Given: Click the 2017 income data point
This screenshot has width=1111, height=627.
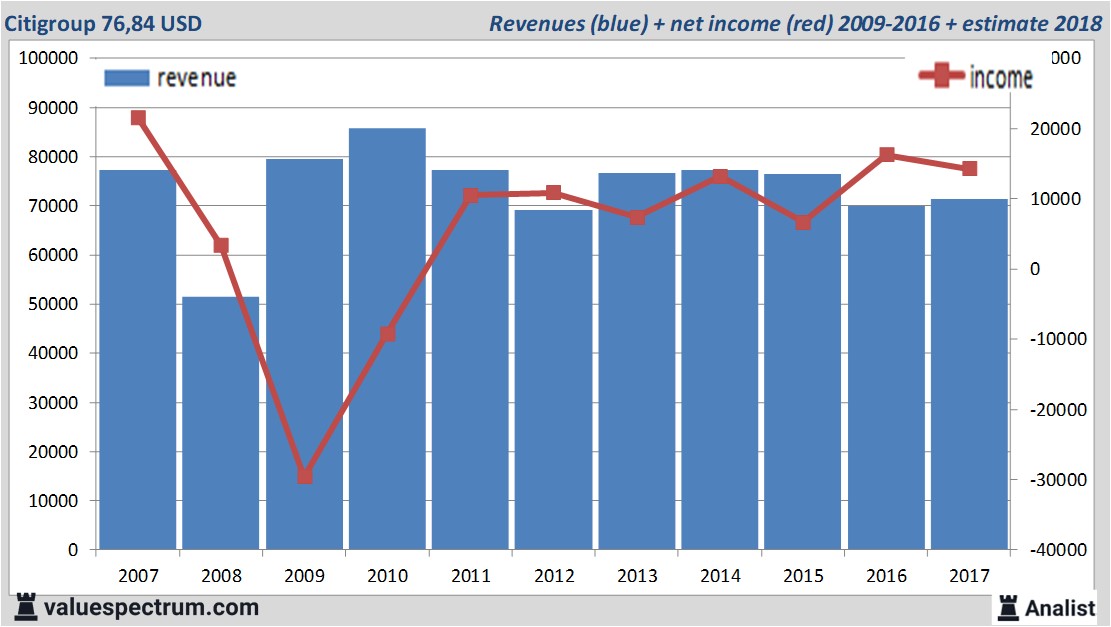Looking at the screenshot, I should (x=969, y=169).
